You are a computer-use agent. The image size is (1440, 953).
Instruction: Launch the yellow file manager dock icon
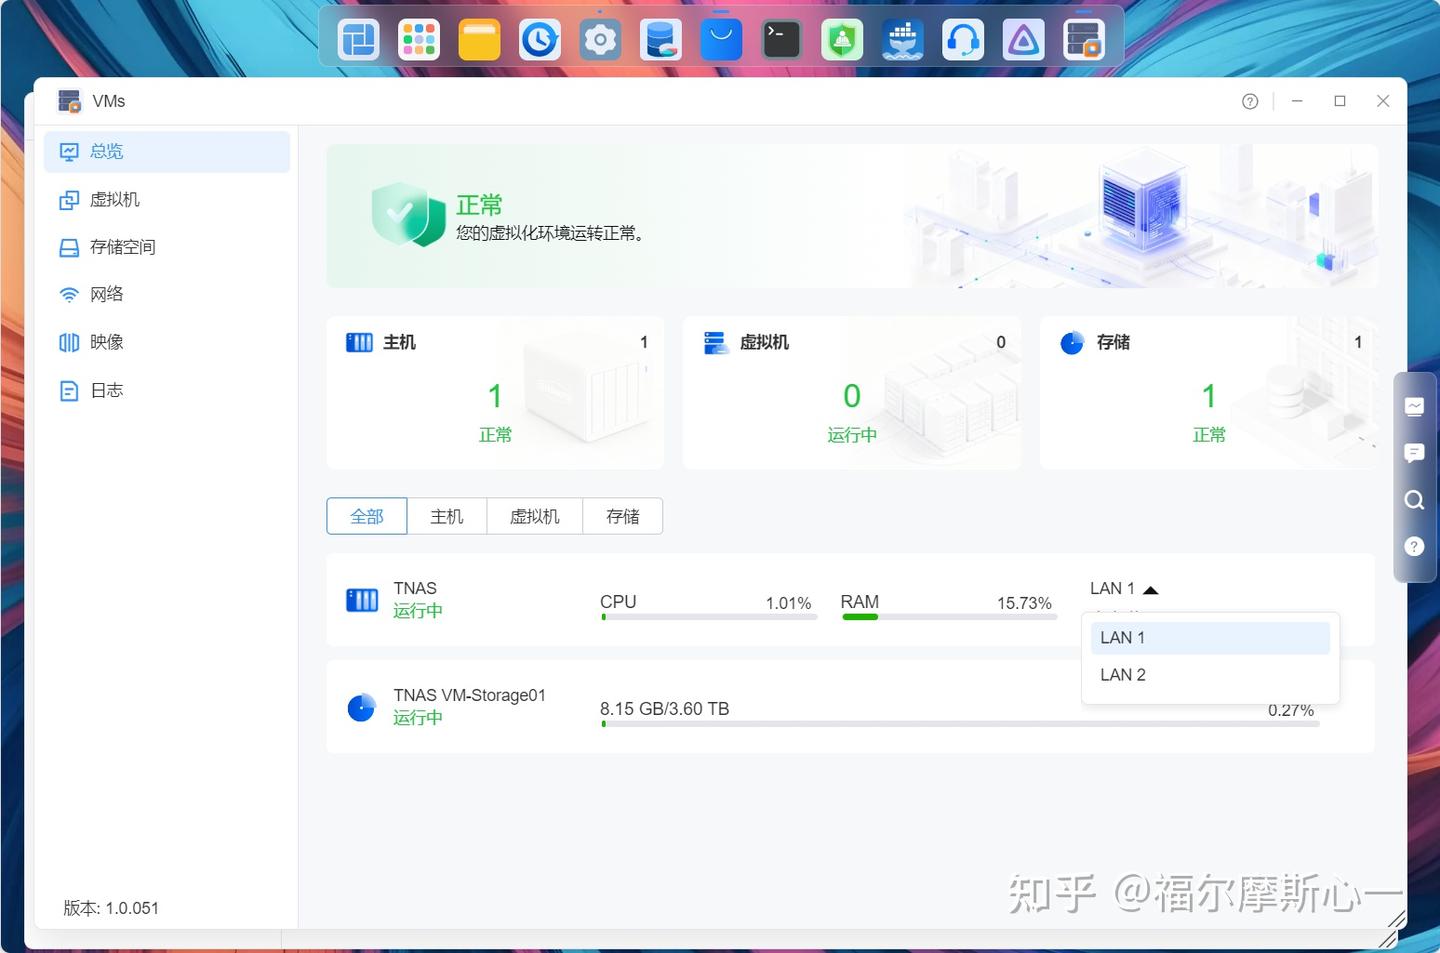479,40
